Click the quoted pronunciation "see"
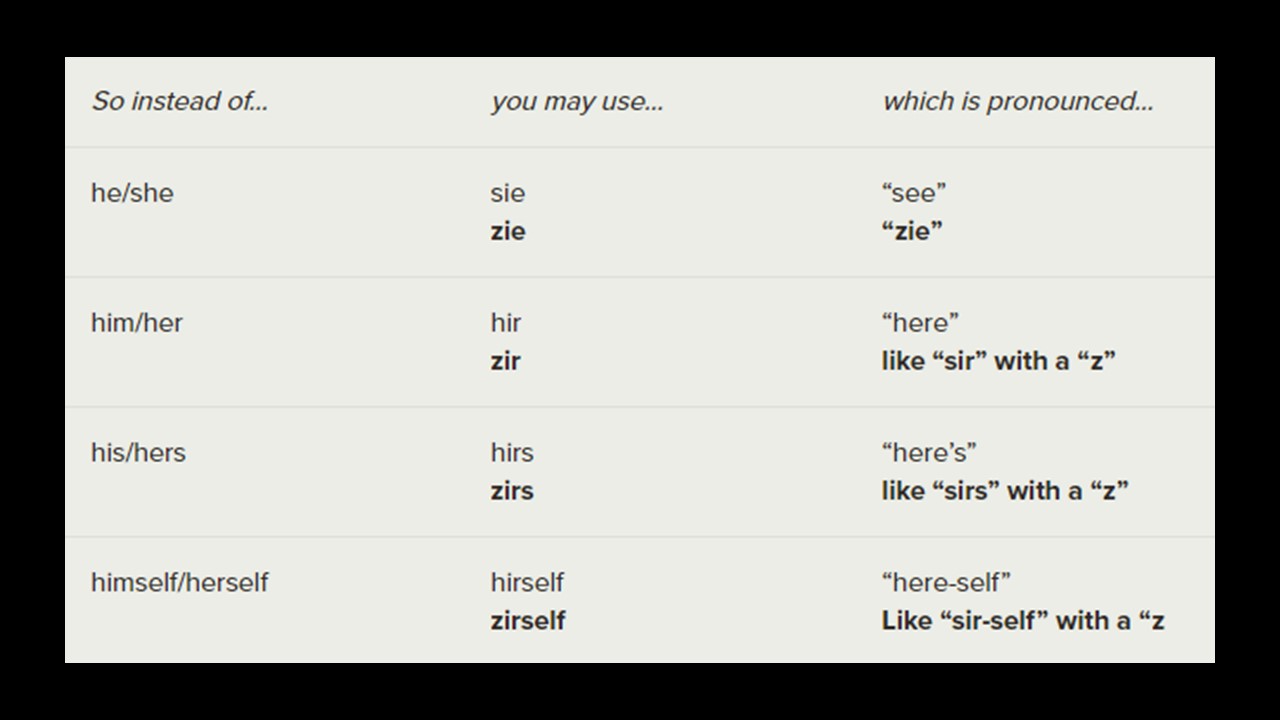Screen dimensions: 1280x720 pyautogui.click(x=913, y=192)
